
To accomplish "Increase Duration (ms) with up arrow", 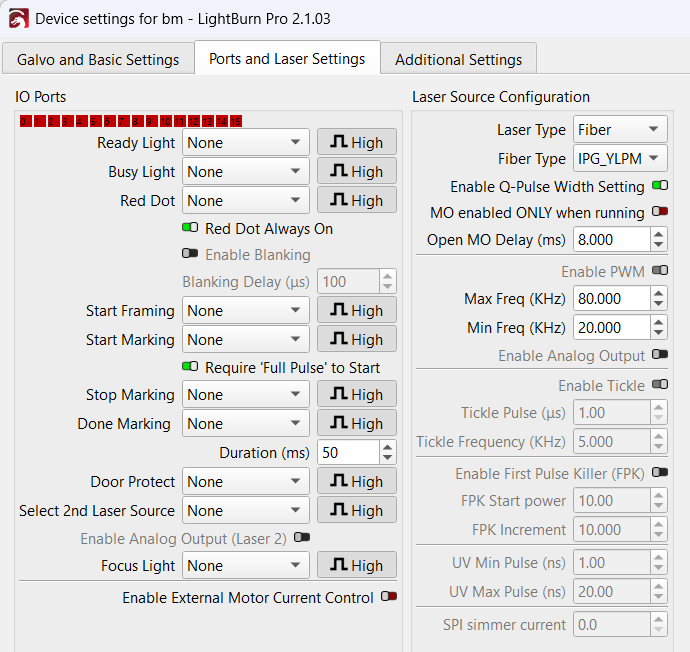I will (x=387, y=447).
